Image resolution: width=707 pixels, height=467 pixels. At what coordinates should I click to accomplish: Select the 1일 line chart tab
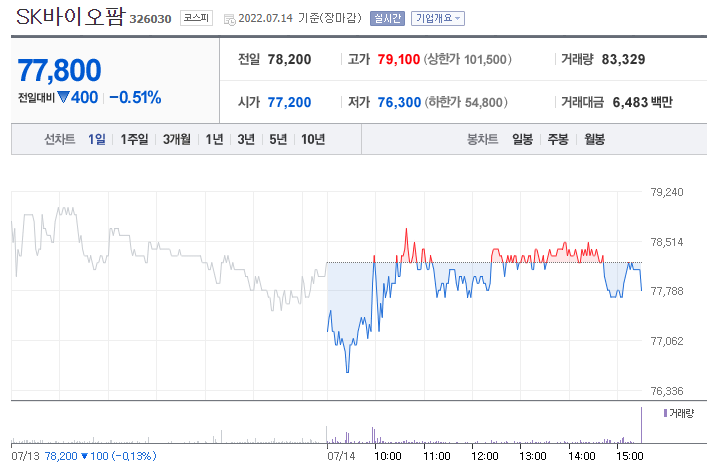click(96, 139)
